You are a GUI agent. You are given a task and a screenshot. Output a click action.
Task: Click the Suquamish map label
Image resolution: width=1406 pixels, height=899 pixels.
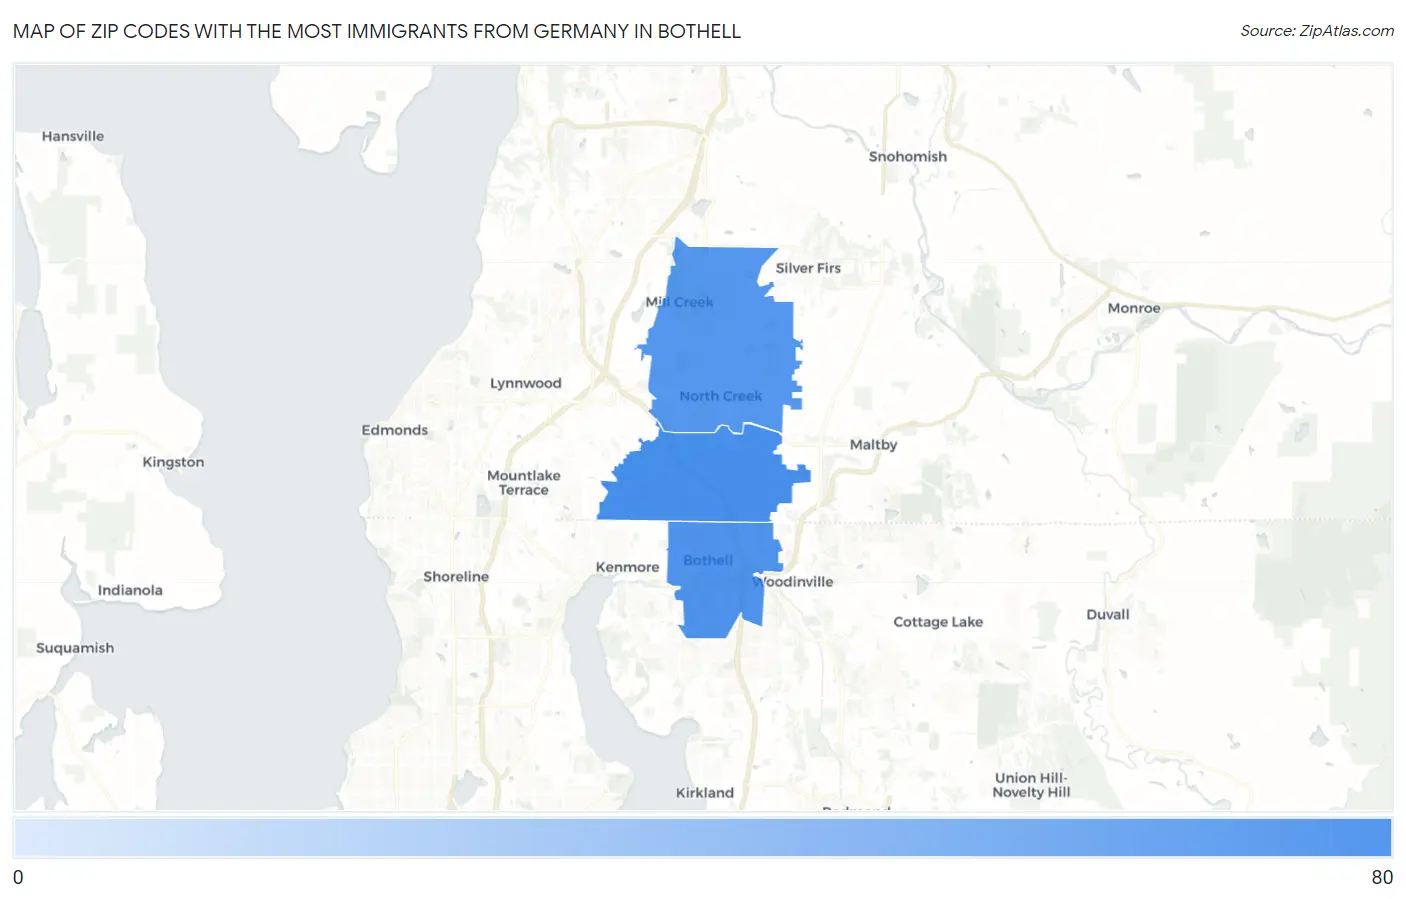75,648
